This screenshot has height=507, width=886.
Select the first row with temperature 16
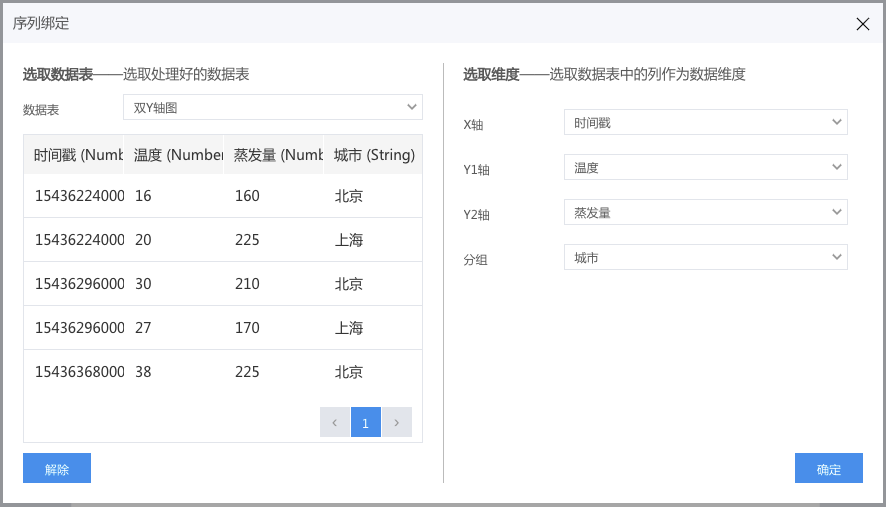click(223, 196)
